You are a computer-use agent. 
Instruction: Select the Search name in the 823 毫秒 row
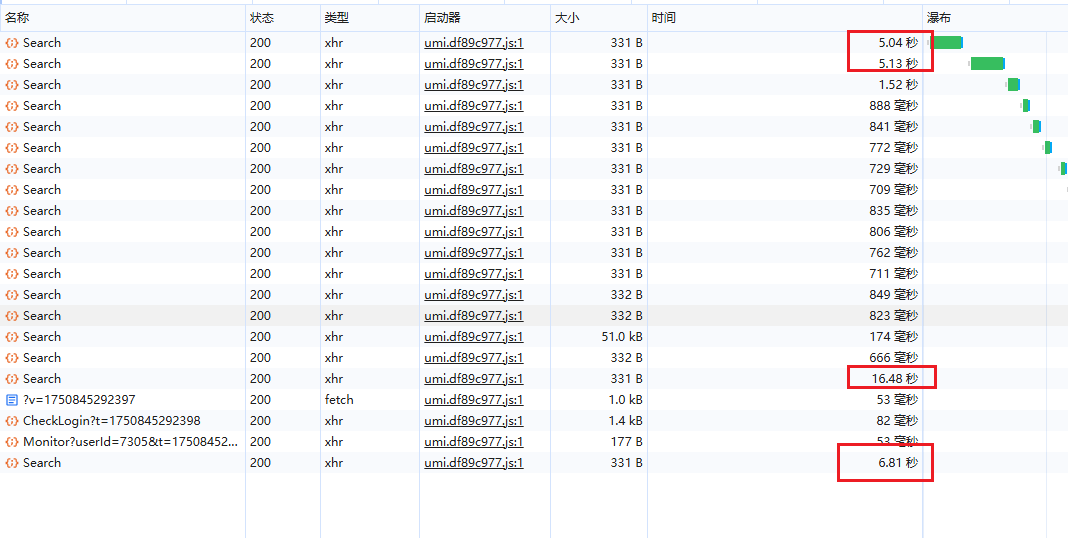click(42, 316)
